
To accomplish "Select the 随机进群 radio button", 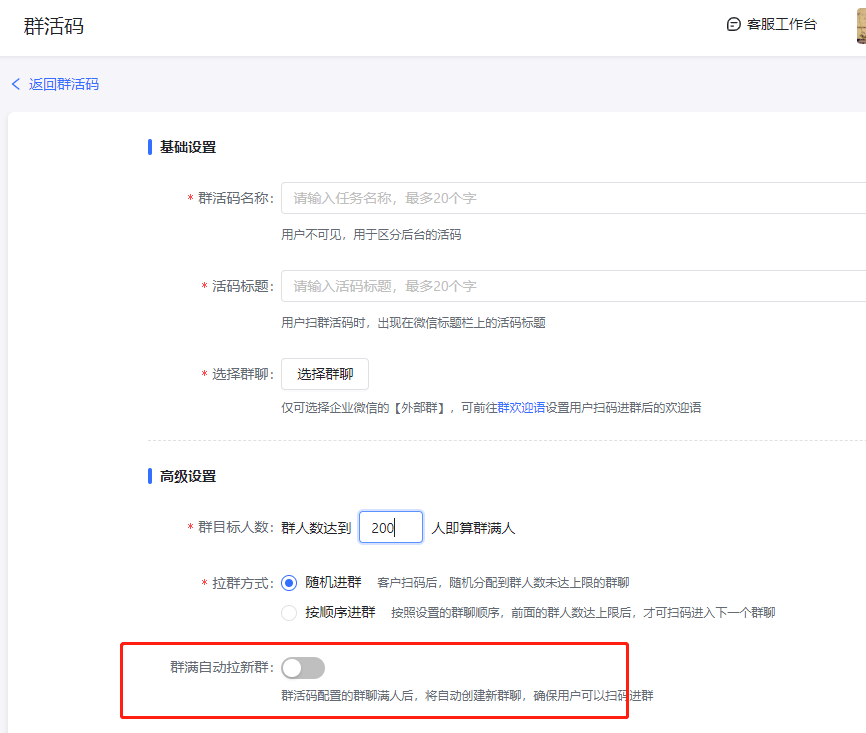I will click(x=290, y=582).
